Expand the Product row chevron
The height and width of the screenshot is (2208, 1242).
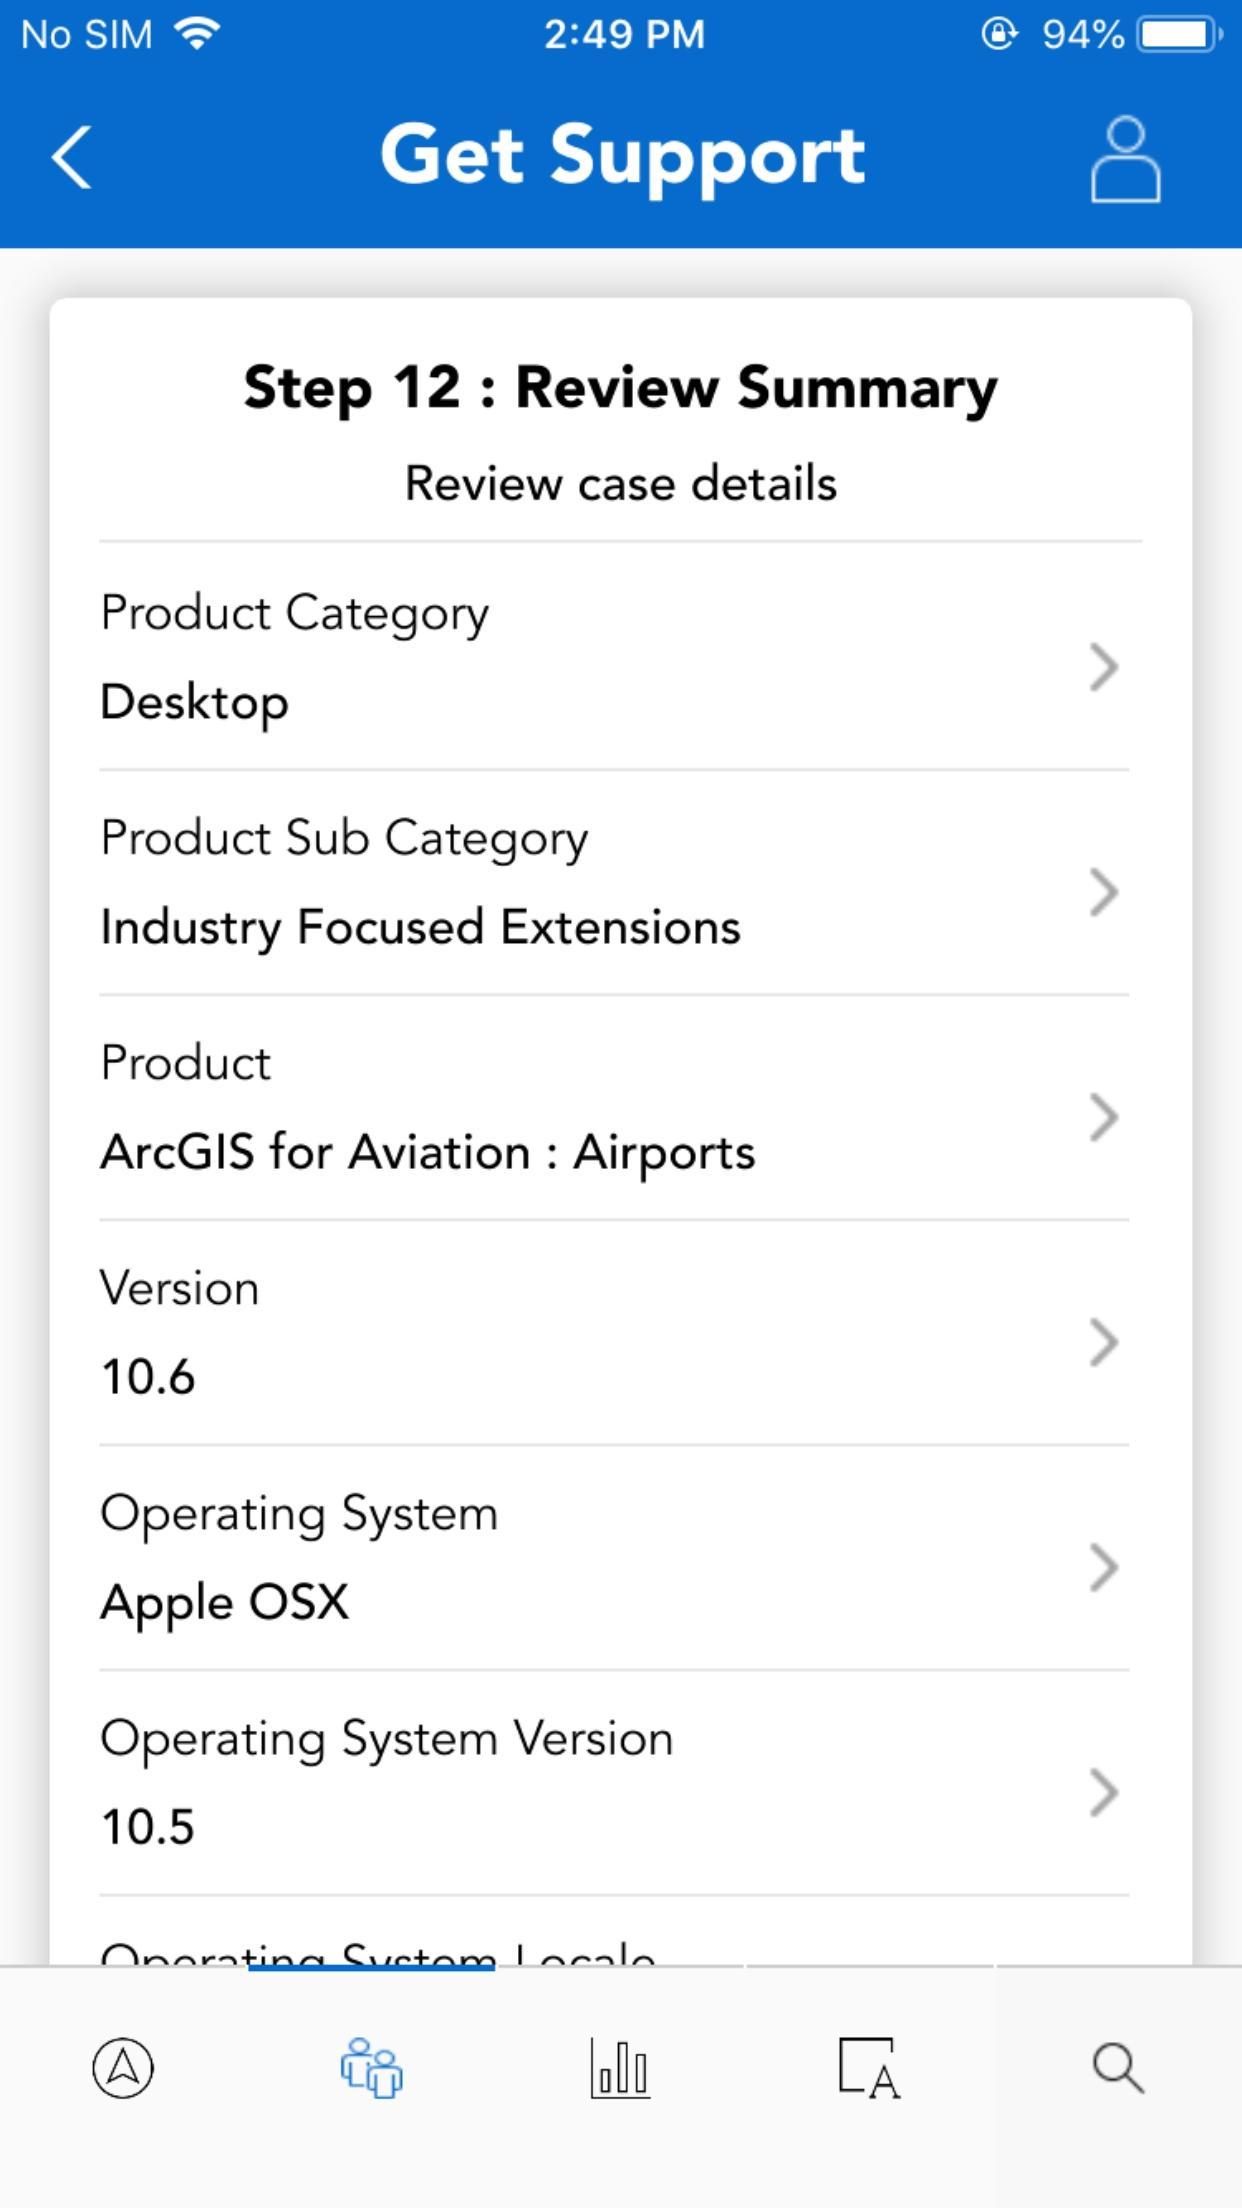(x=1103, y=1117)
